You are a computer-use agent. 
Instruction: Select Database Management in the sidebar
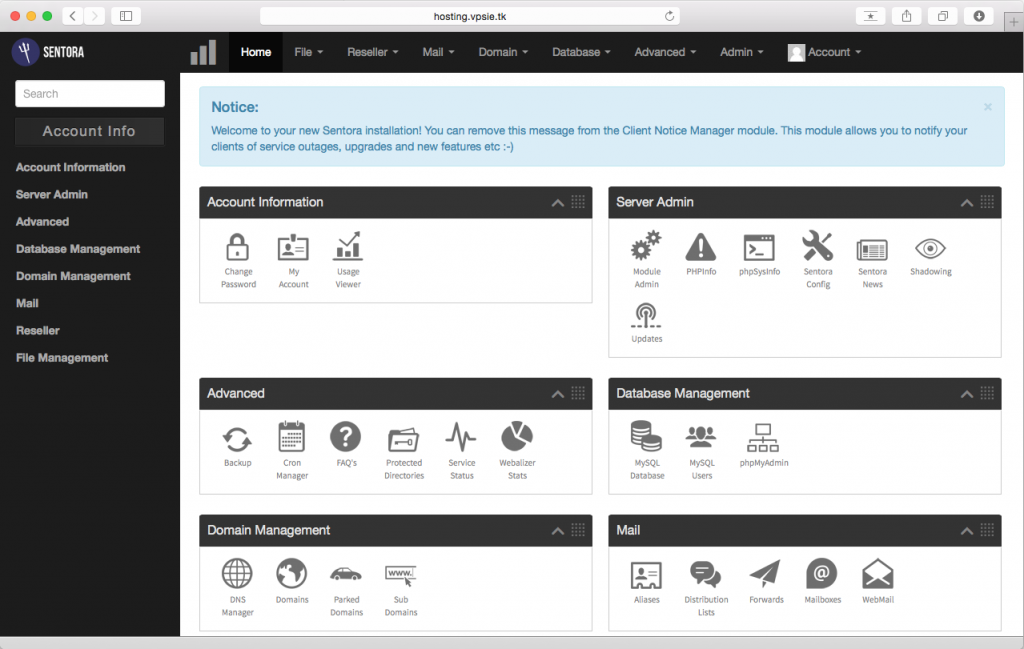point(78,249)
